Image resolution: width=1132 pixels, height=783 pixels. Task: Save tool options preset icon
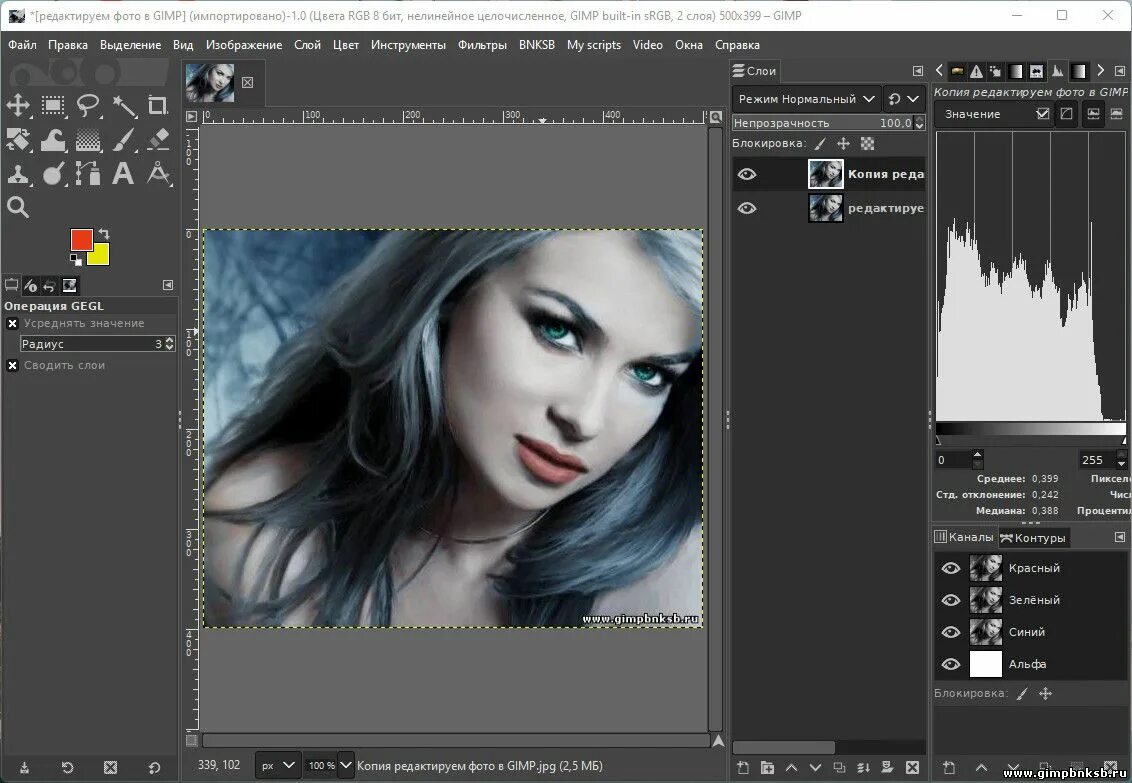(x=24, y=768)
